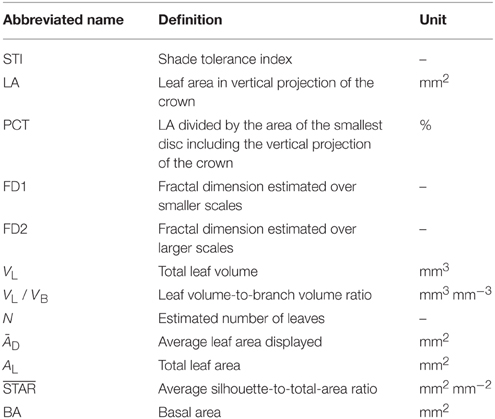Select the STAR abbreviation with overbar

point(19,388)
